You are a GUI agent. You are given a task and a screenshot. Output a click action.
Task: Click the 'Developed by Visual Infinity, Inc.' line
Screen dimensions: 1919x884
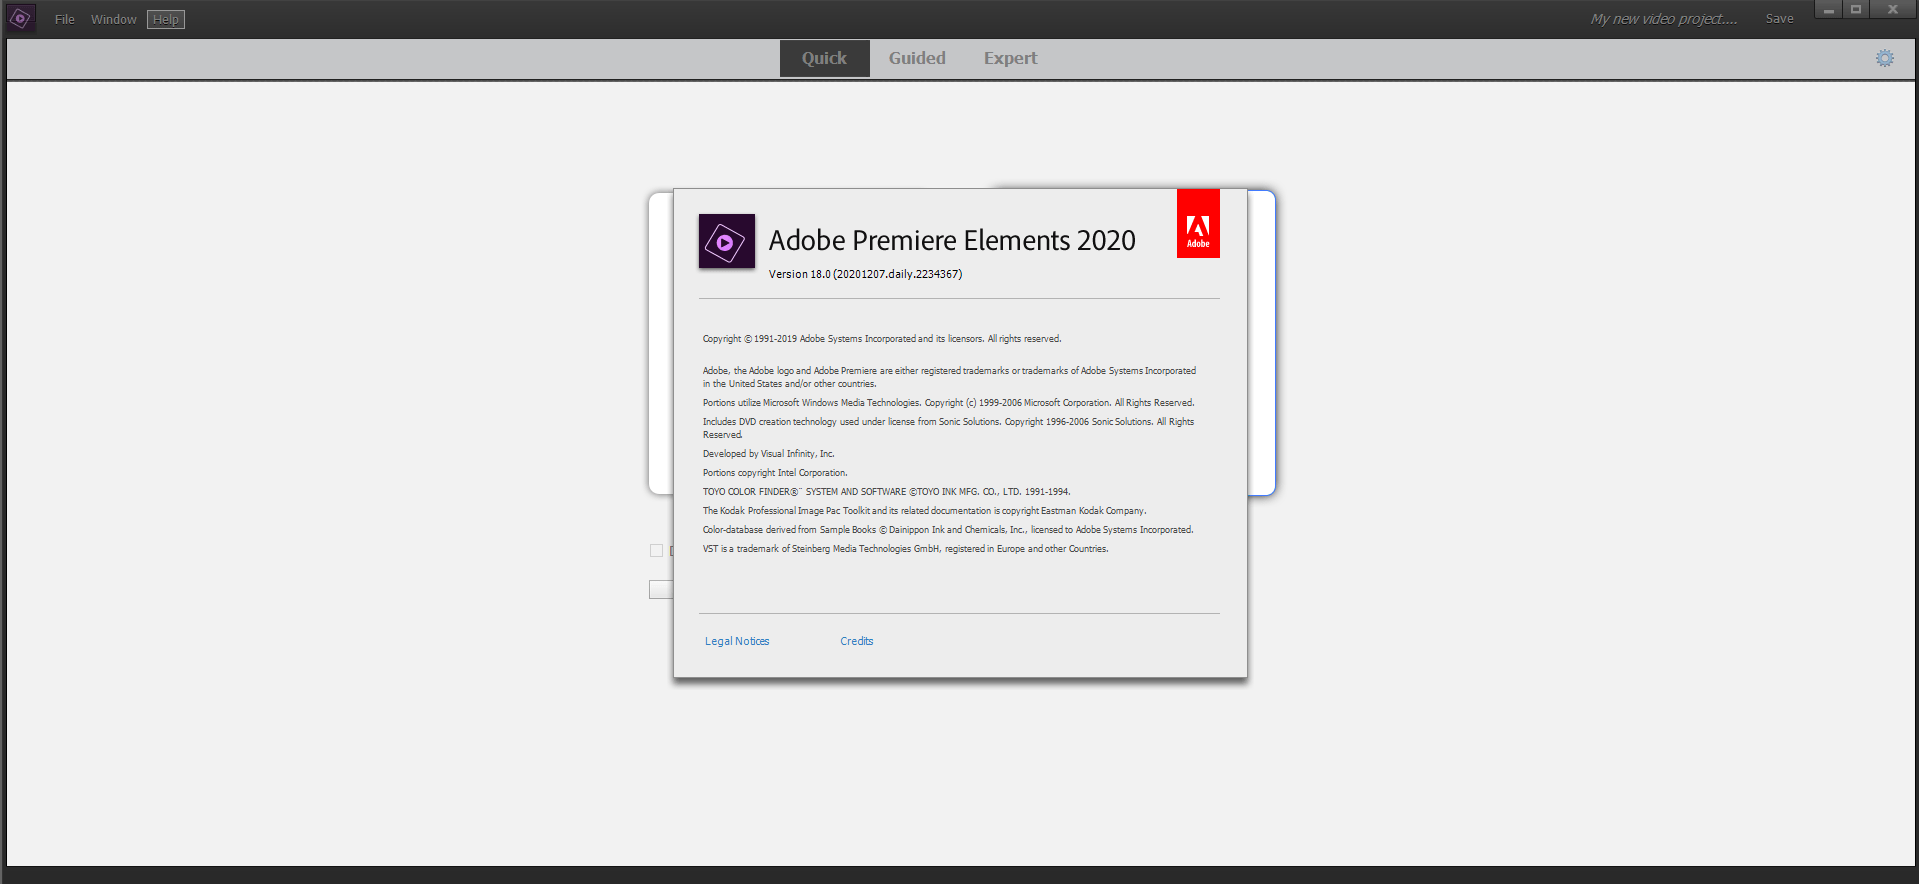pos(768,454)
